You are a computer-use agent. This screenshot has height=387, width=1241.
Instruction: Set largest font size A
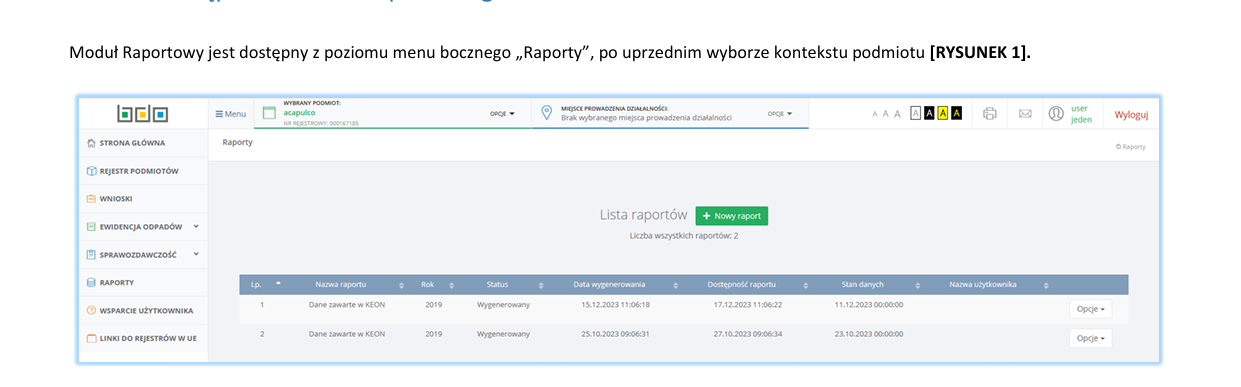tap(897, 114)
